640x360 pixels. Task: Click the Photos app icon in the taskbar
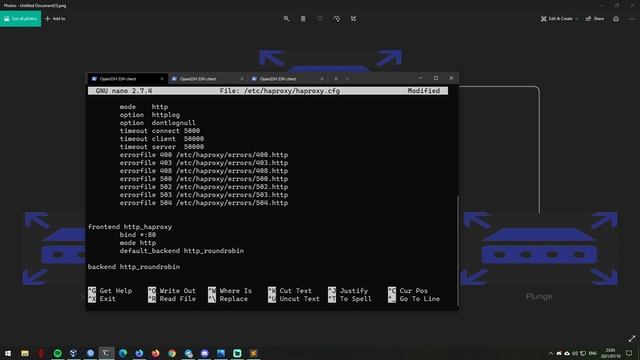pyautogui.click(x=221, y=353)
